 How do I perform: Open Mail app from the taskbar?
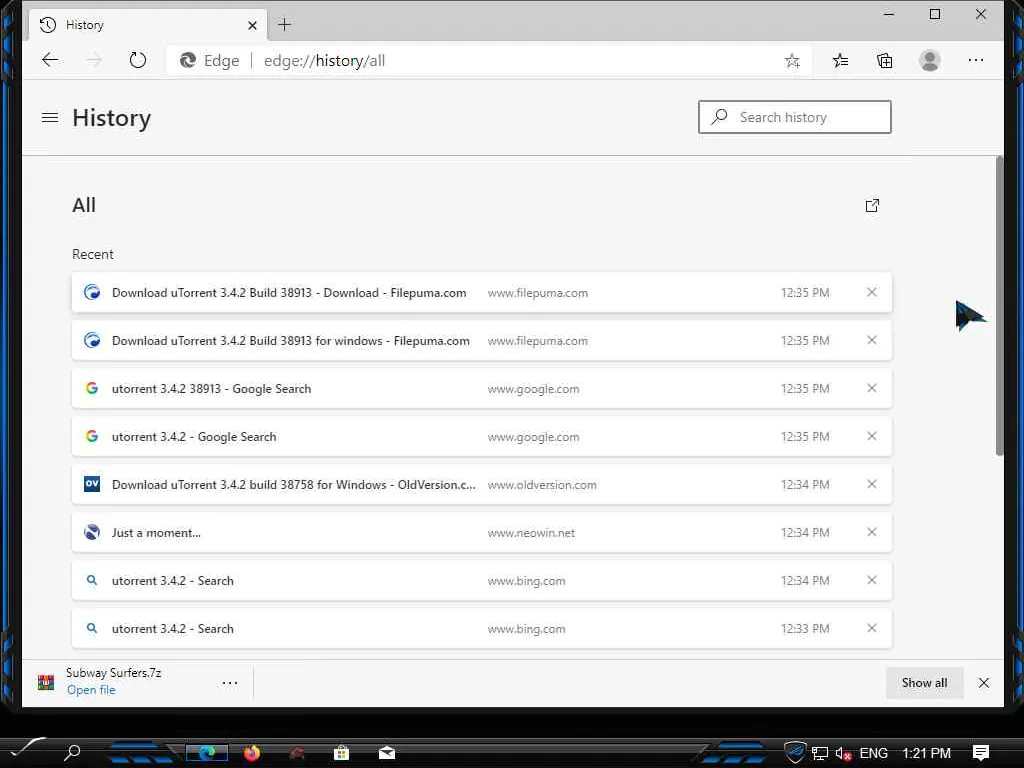(x=387, y=753)
